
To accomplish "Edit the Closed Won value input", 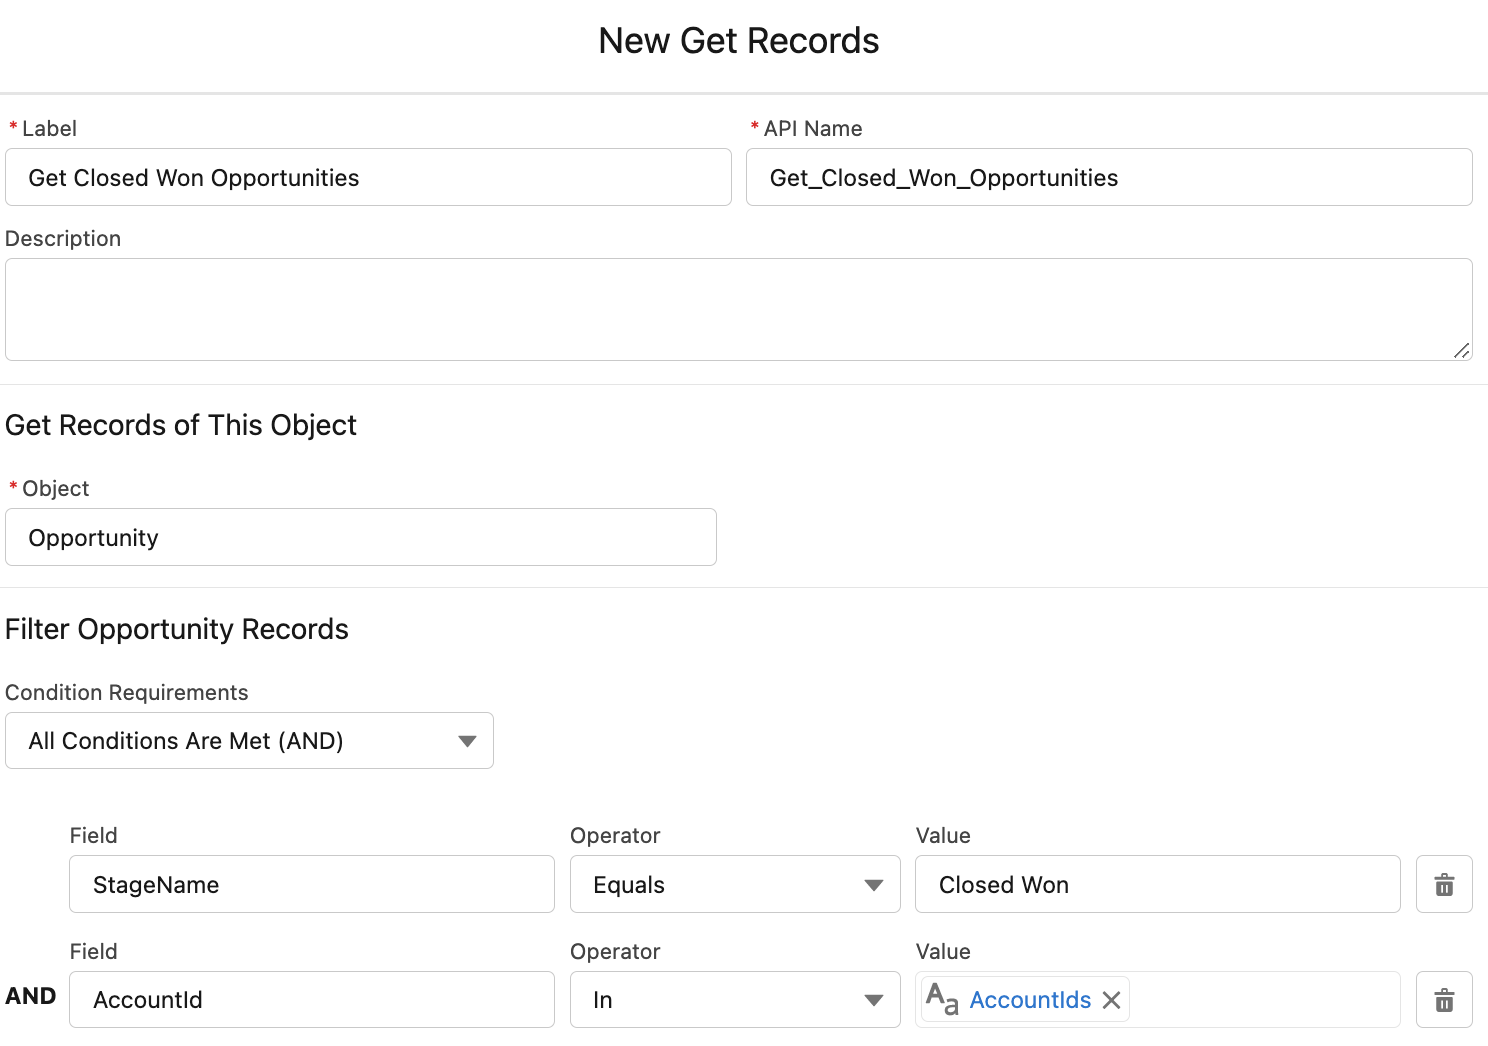I will [x=1157, y=884].
